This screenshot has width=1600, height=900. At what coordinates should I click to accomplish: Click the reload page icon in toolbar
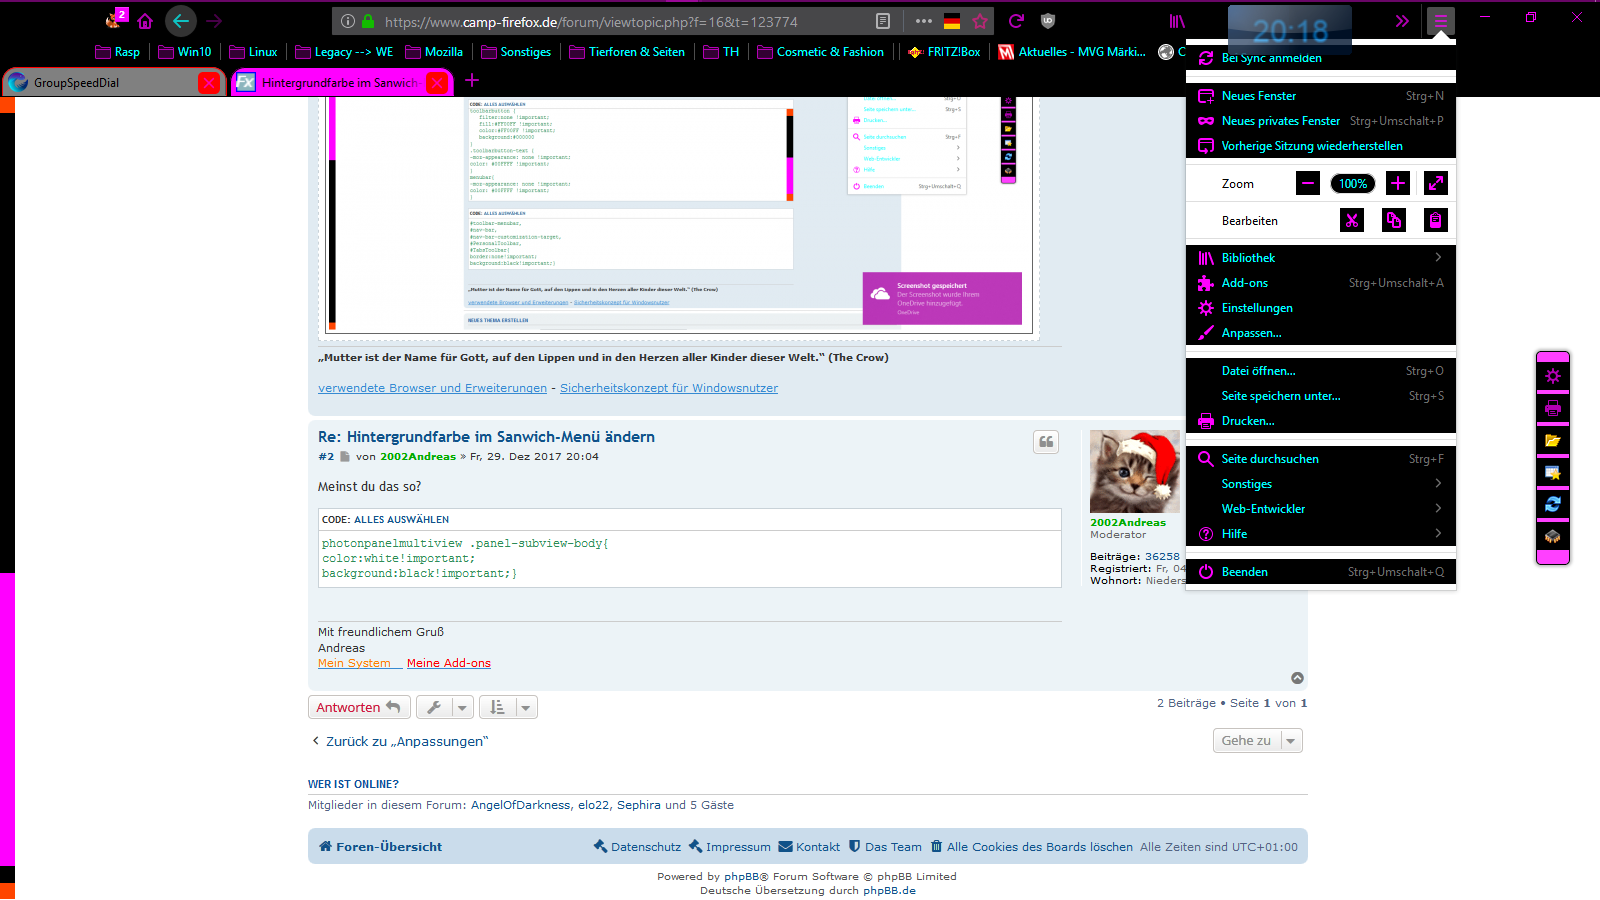pyautogui.click(x=1016, y=21)
